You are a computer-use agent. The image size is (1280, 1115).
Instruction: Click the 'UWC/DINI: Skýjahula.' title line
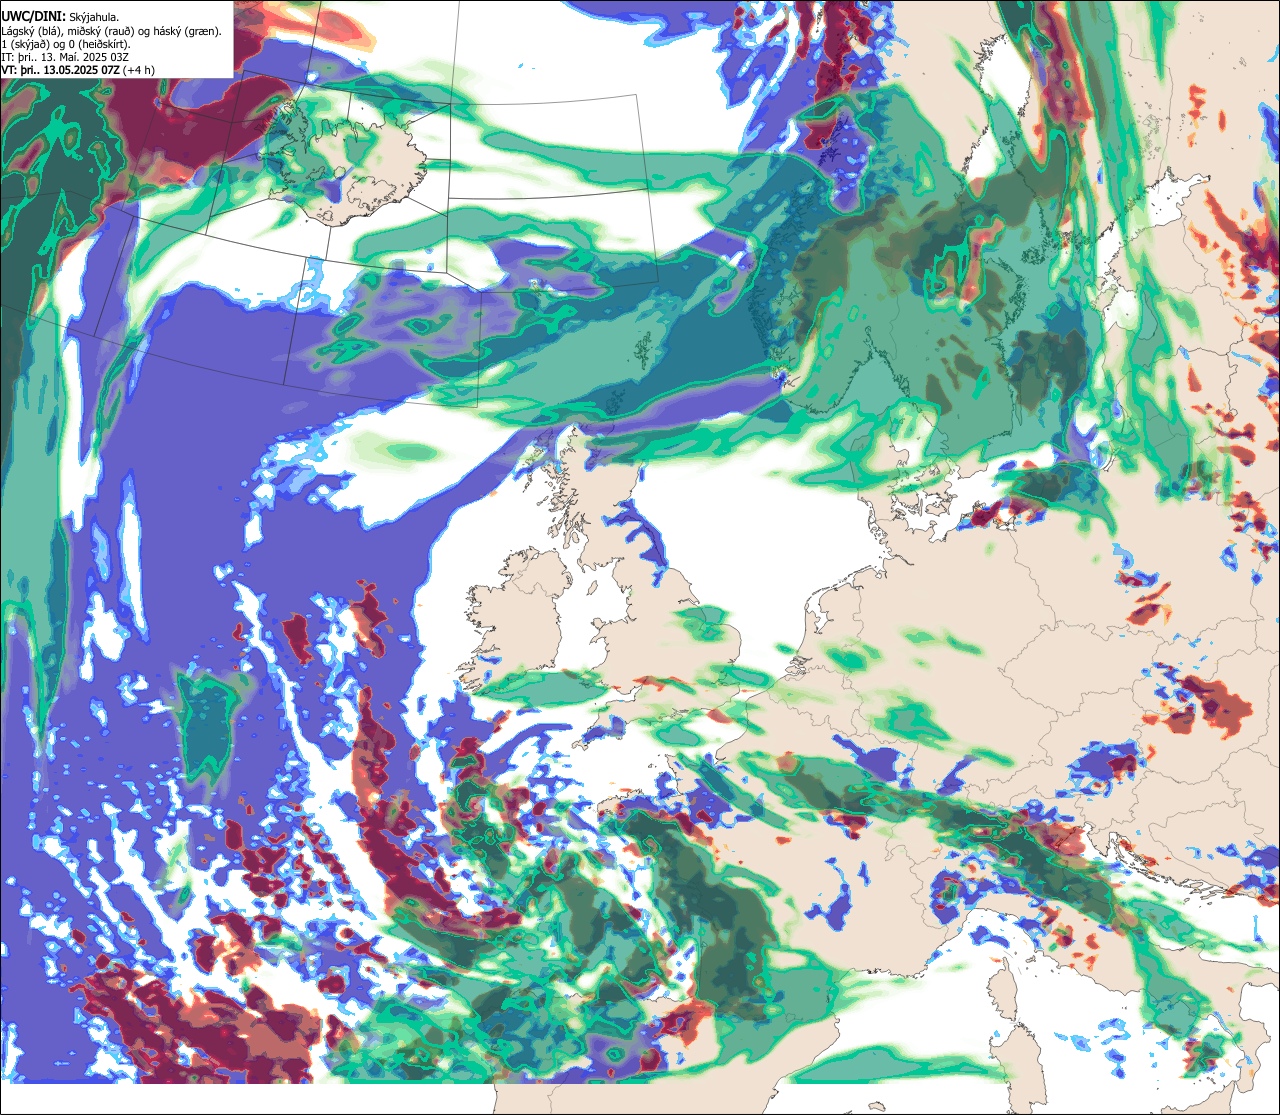(x=60, y=16)
